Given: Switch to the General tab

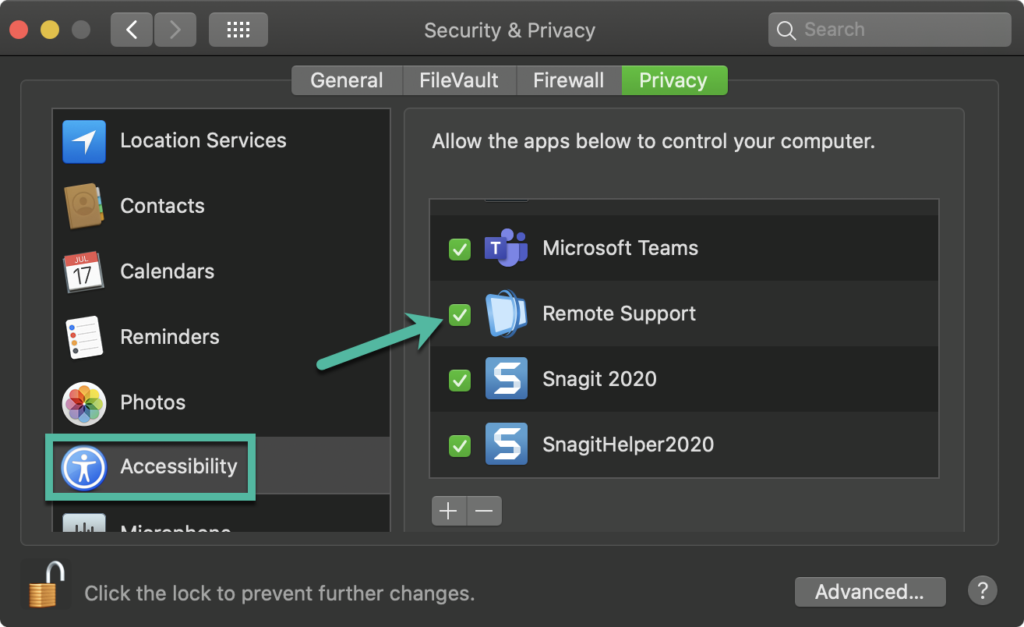Looking at the screenshot, I should [x=346, y=80].
